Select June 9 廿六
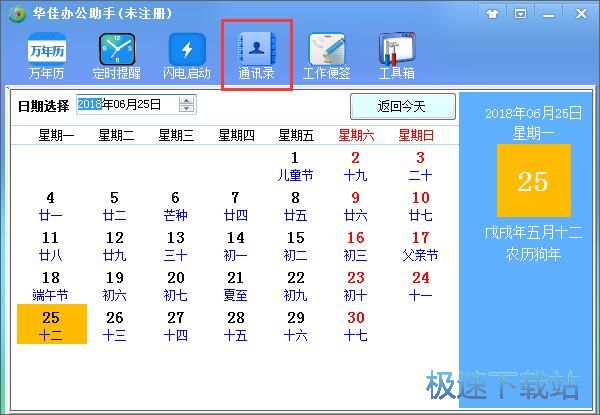This screenshot has width=600, height=415. 355,207
